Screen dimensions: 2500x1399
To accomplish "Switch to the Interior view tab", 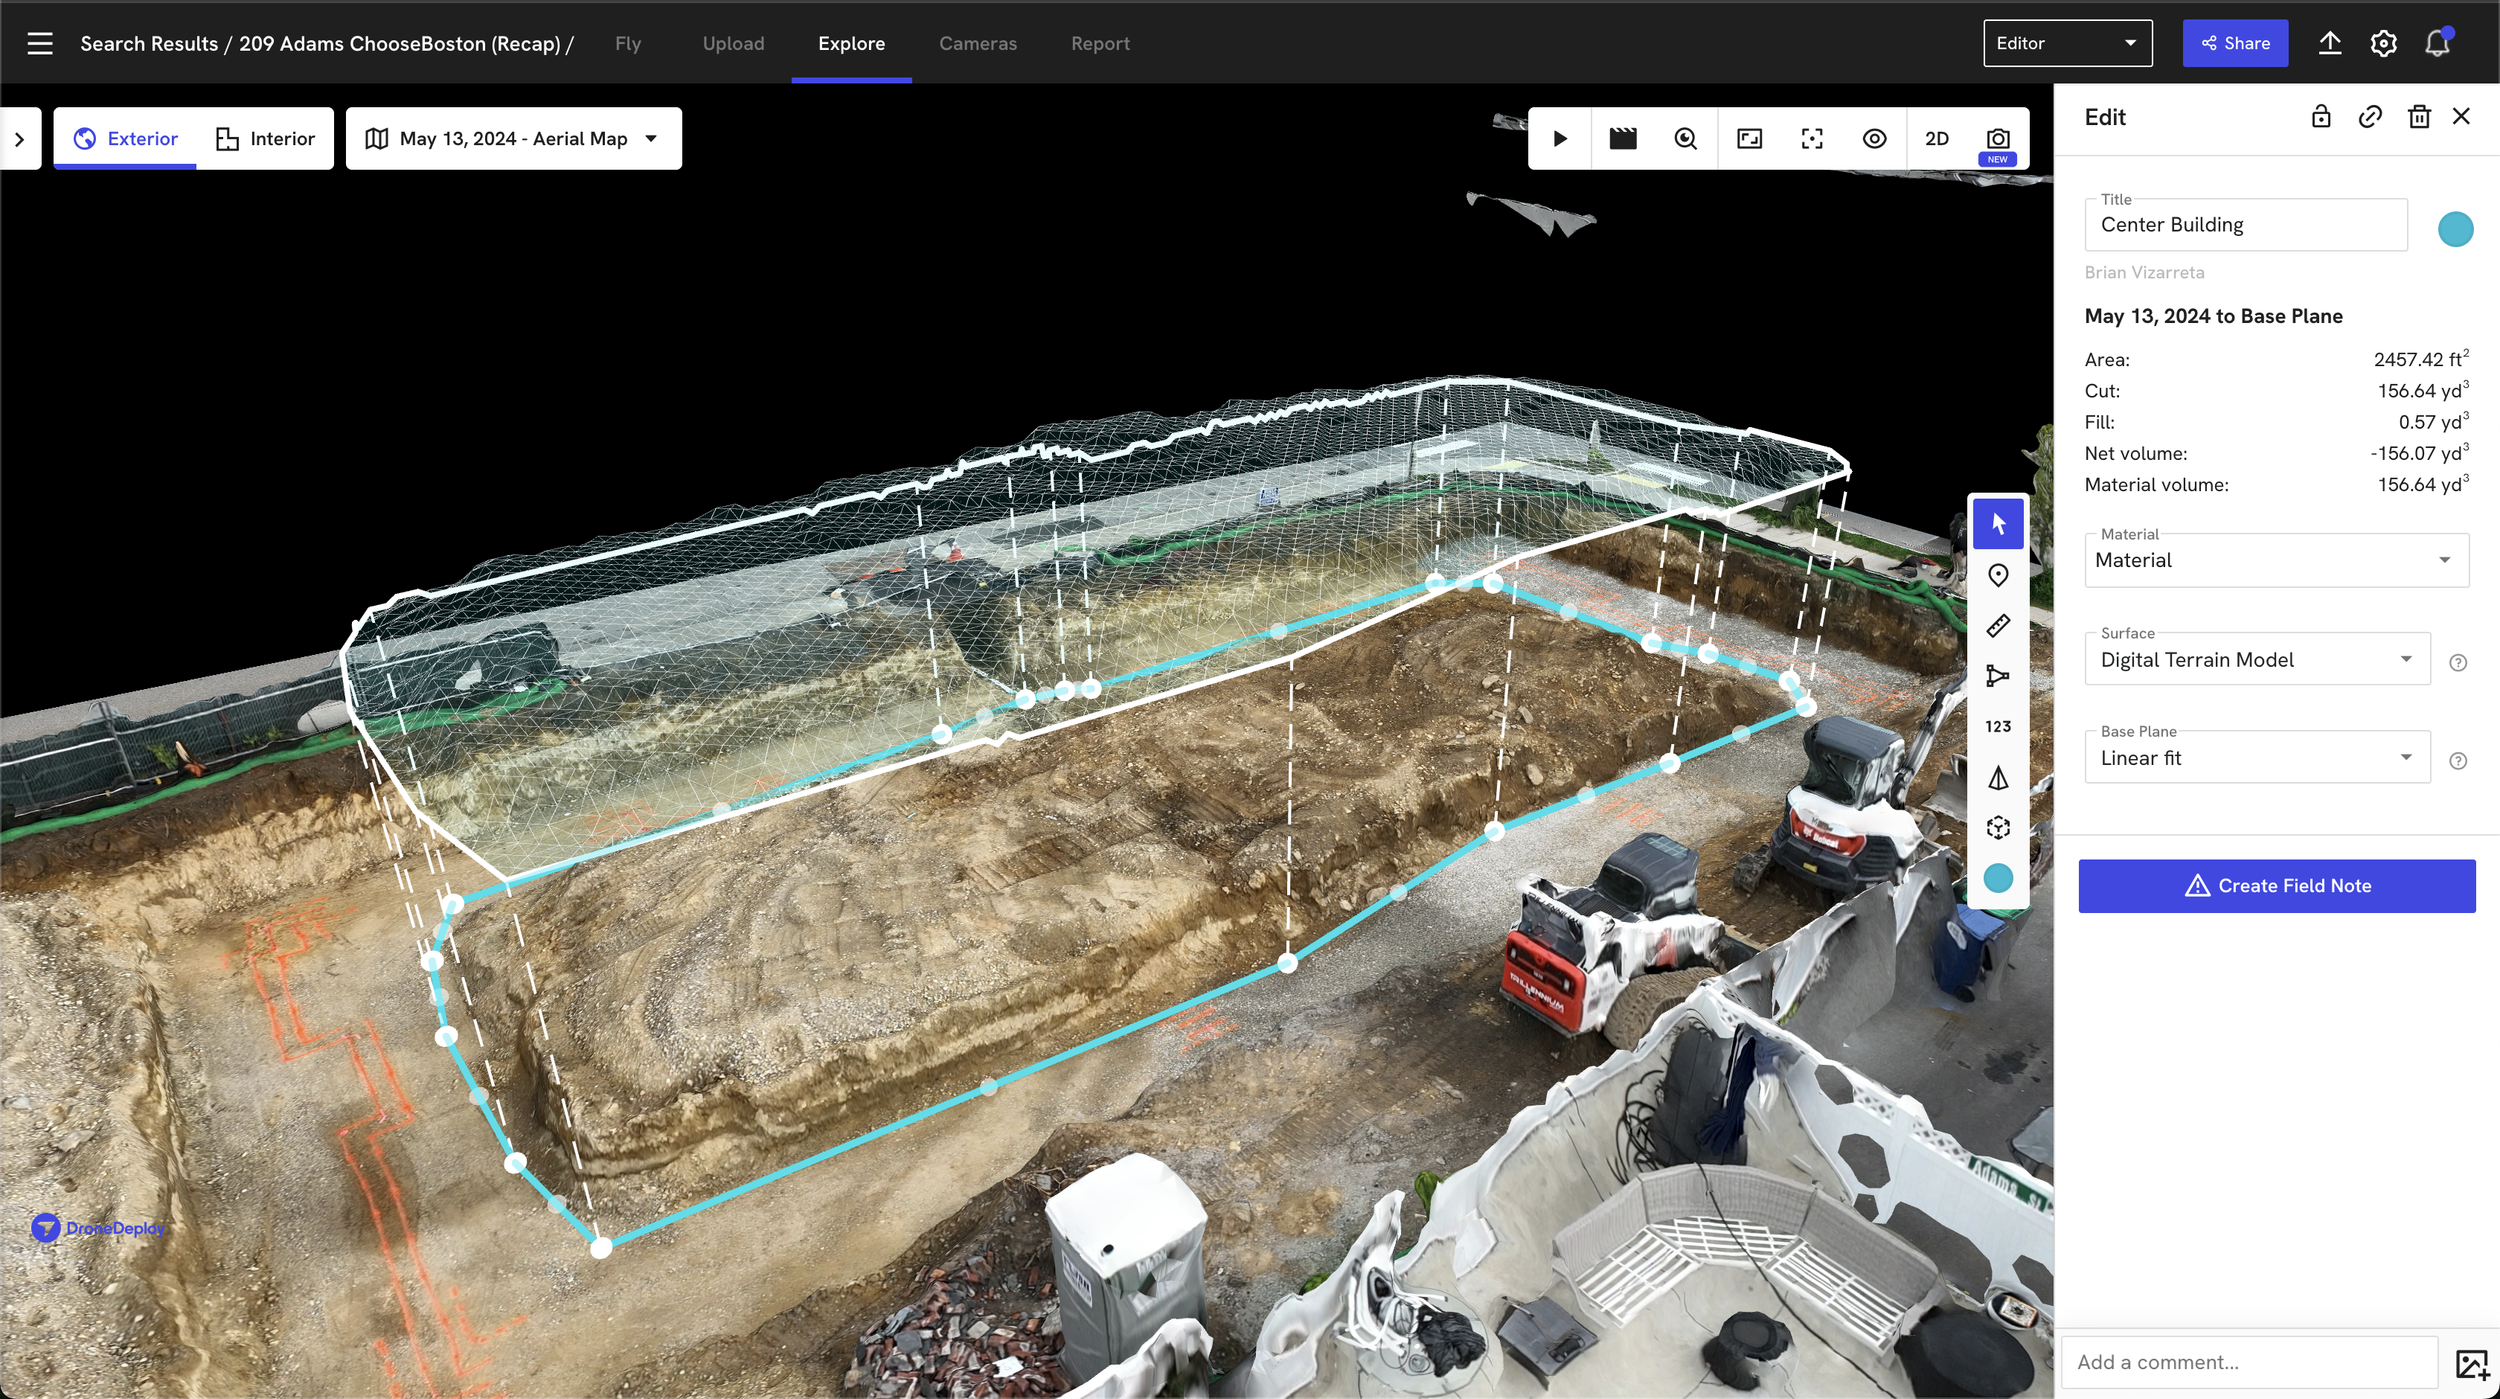I will pos(265,138).
